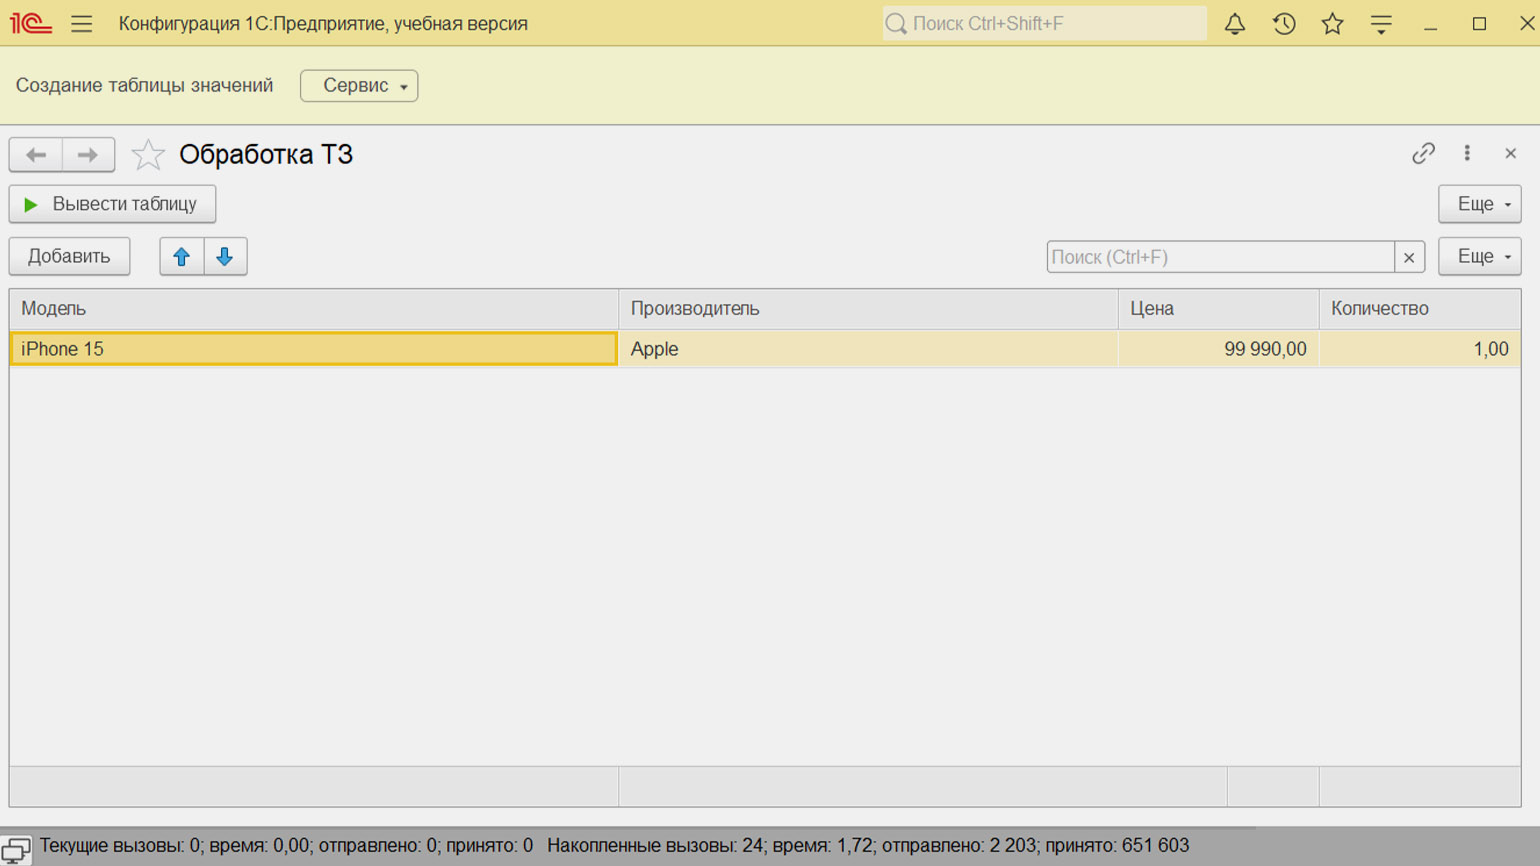Select the 99 990,00 price cell
This screenshot has width=1540, height=866.
1218,349
